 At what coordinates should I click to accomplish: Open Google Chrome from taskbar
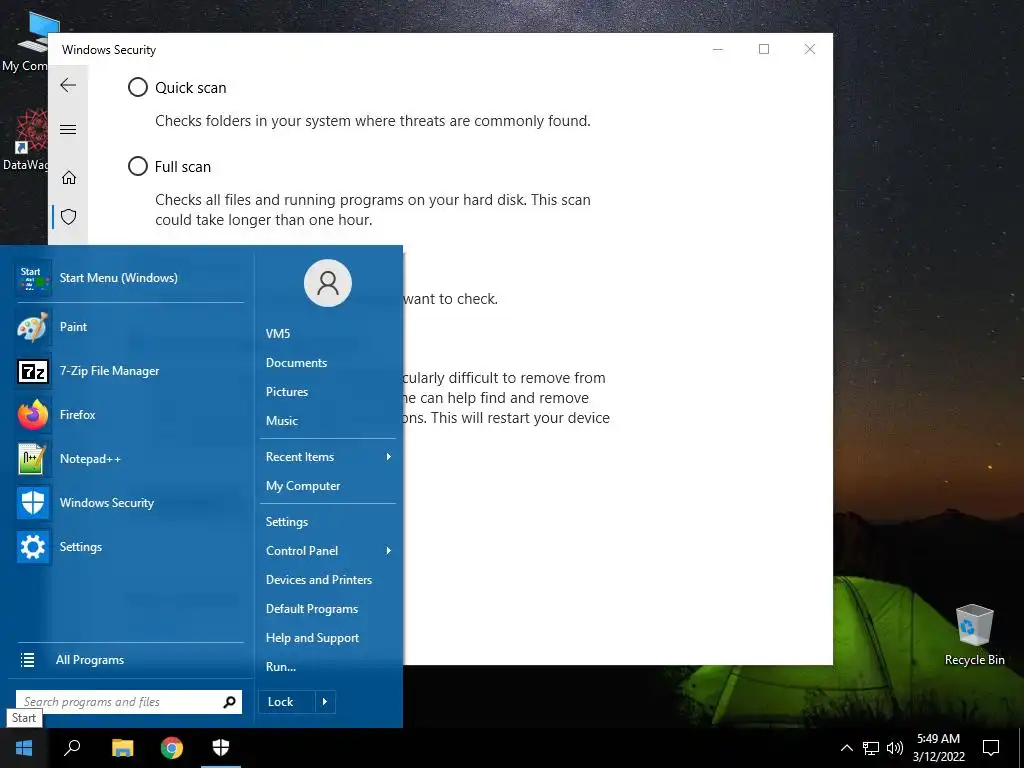click(172, 748)
